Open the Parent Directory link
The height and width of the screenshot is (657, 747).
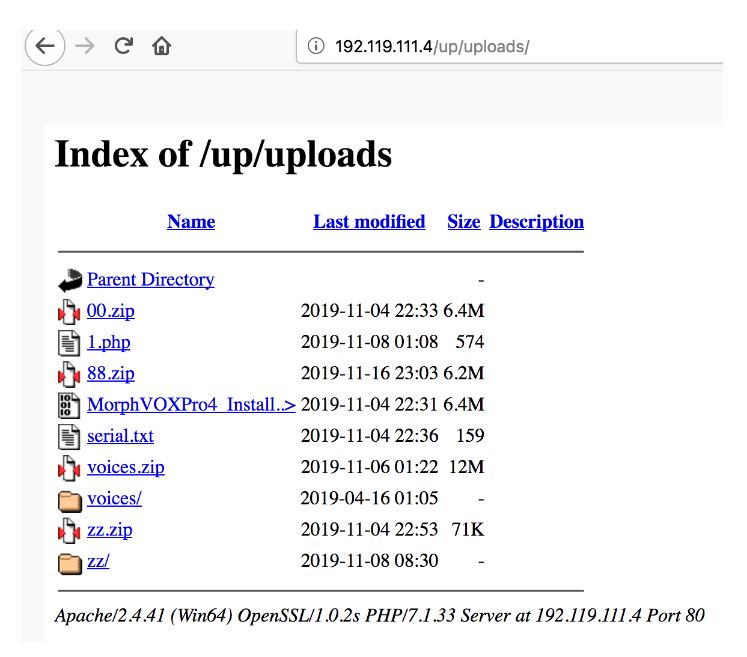[x=150, y=280]
